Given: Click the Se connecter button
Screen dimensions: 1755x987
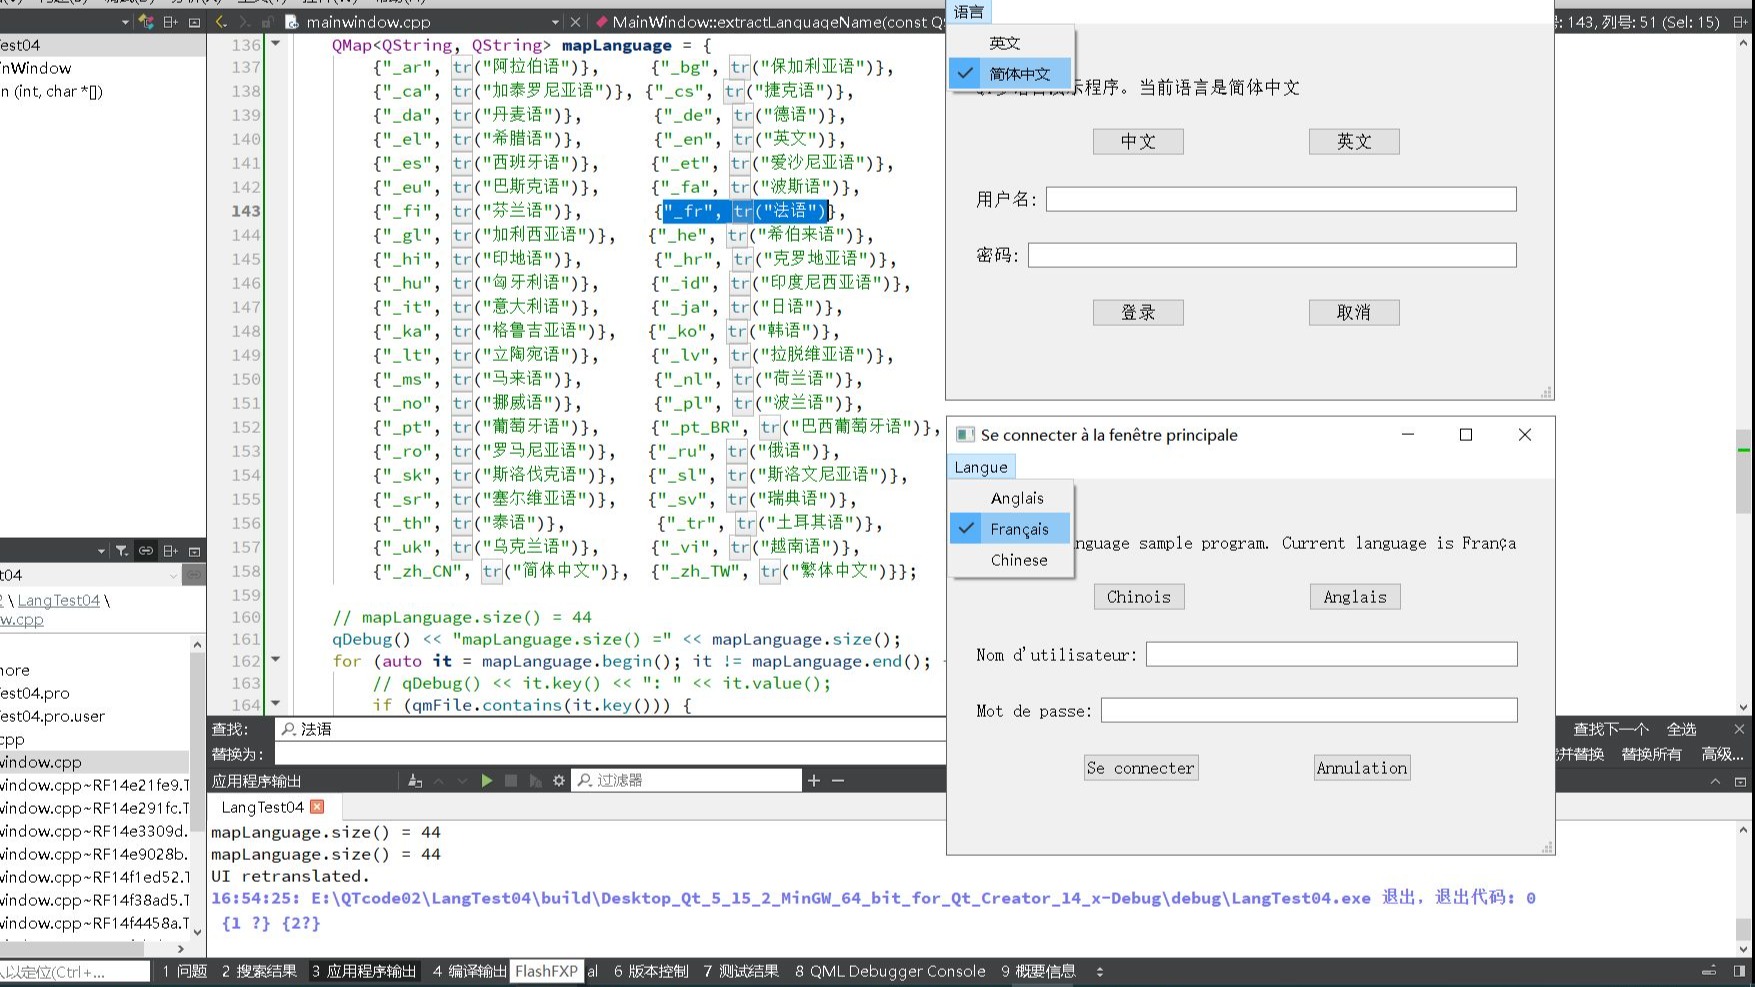Looking at the screenshot, I should point(1140,767).
